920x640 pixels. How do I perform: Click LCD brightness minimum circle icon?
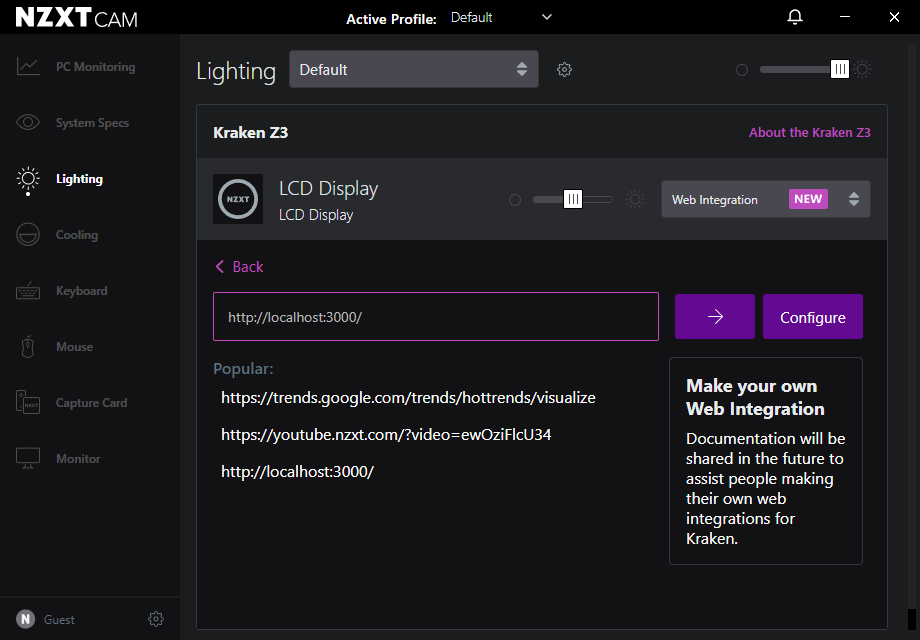[x=515, y=200]
